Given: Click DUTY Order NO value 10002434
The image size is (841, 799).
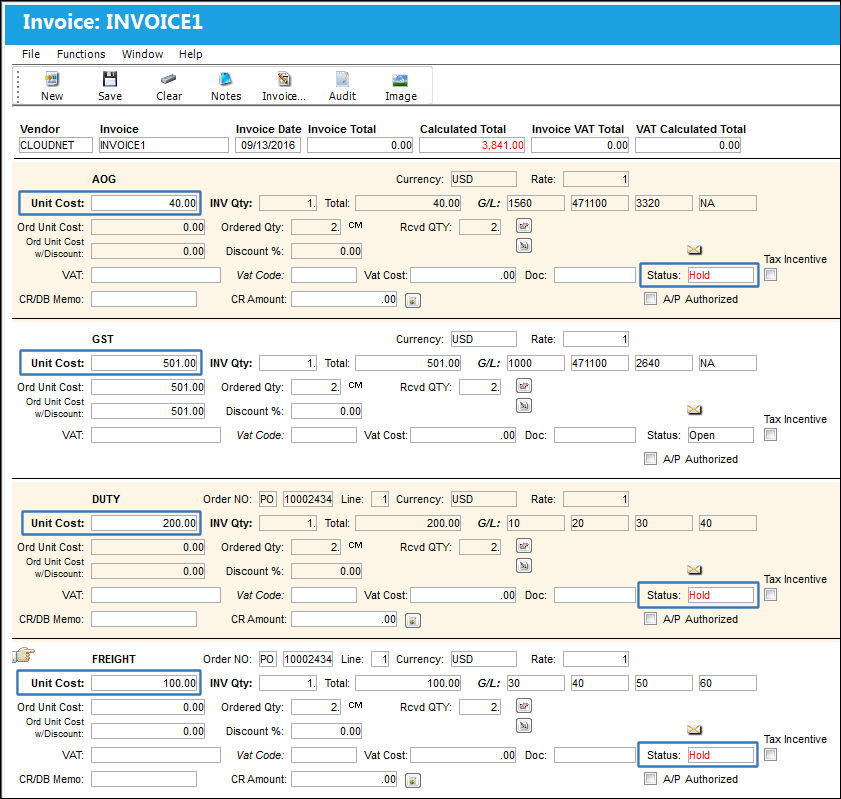Looking at the screenshot, I should pyautogui.click(x=308, y=499).
